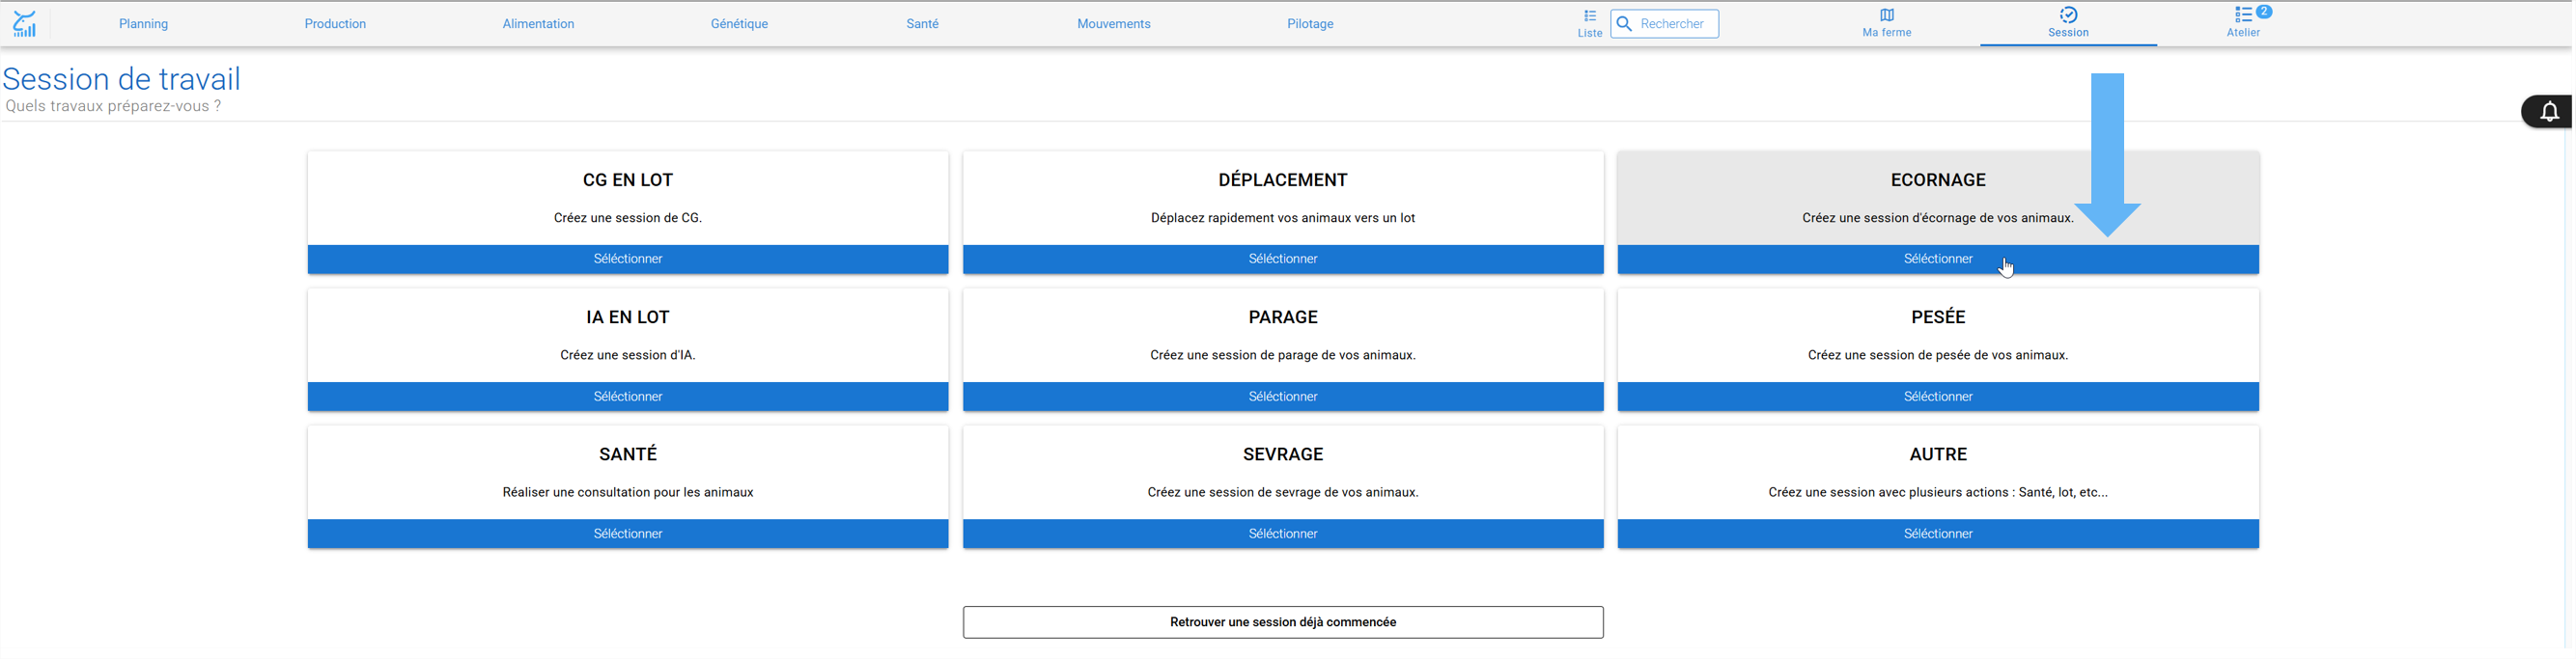The image size is (2576, 659).
Task: Select the PESÉE session
Action: point(1938,397)
